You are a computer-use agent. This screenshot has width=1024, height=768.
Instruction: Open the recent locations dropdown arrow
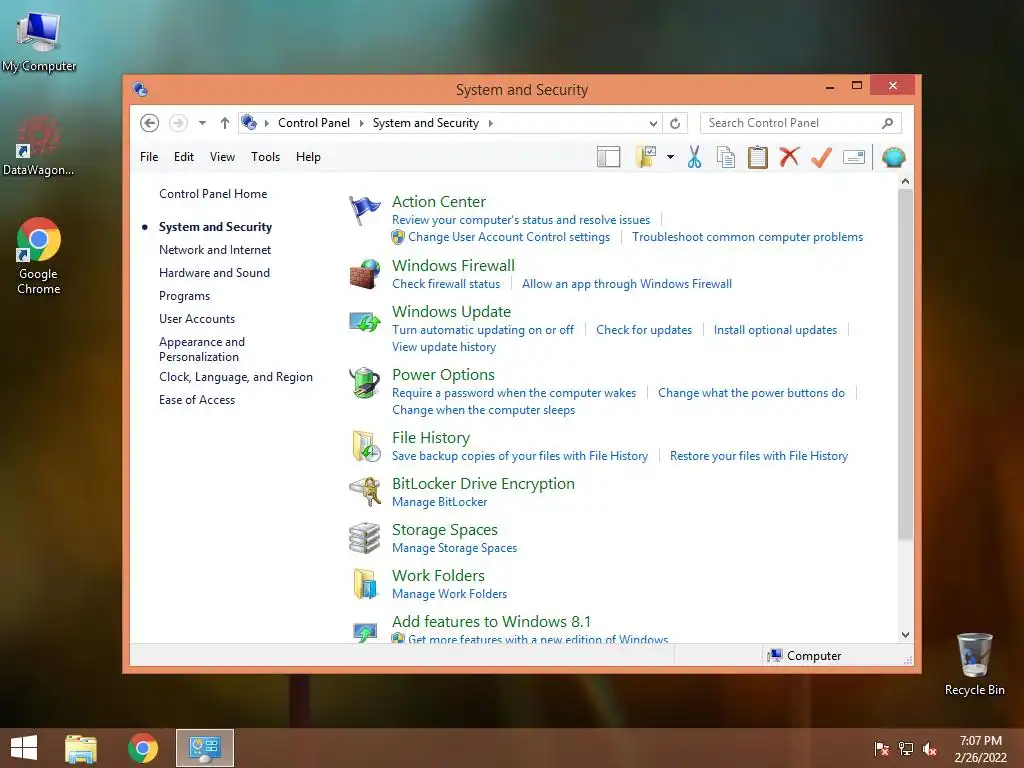click(x=202, y=123)
